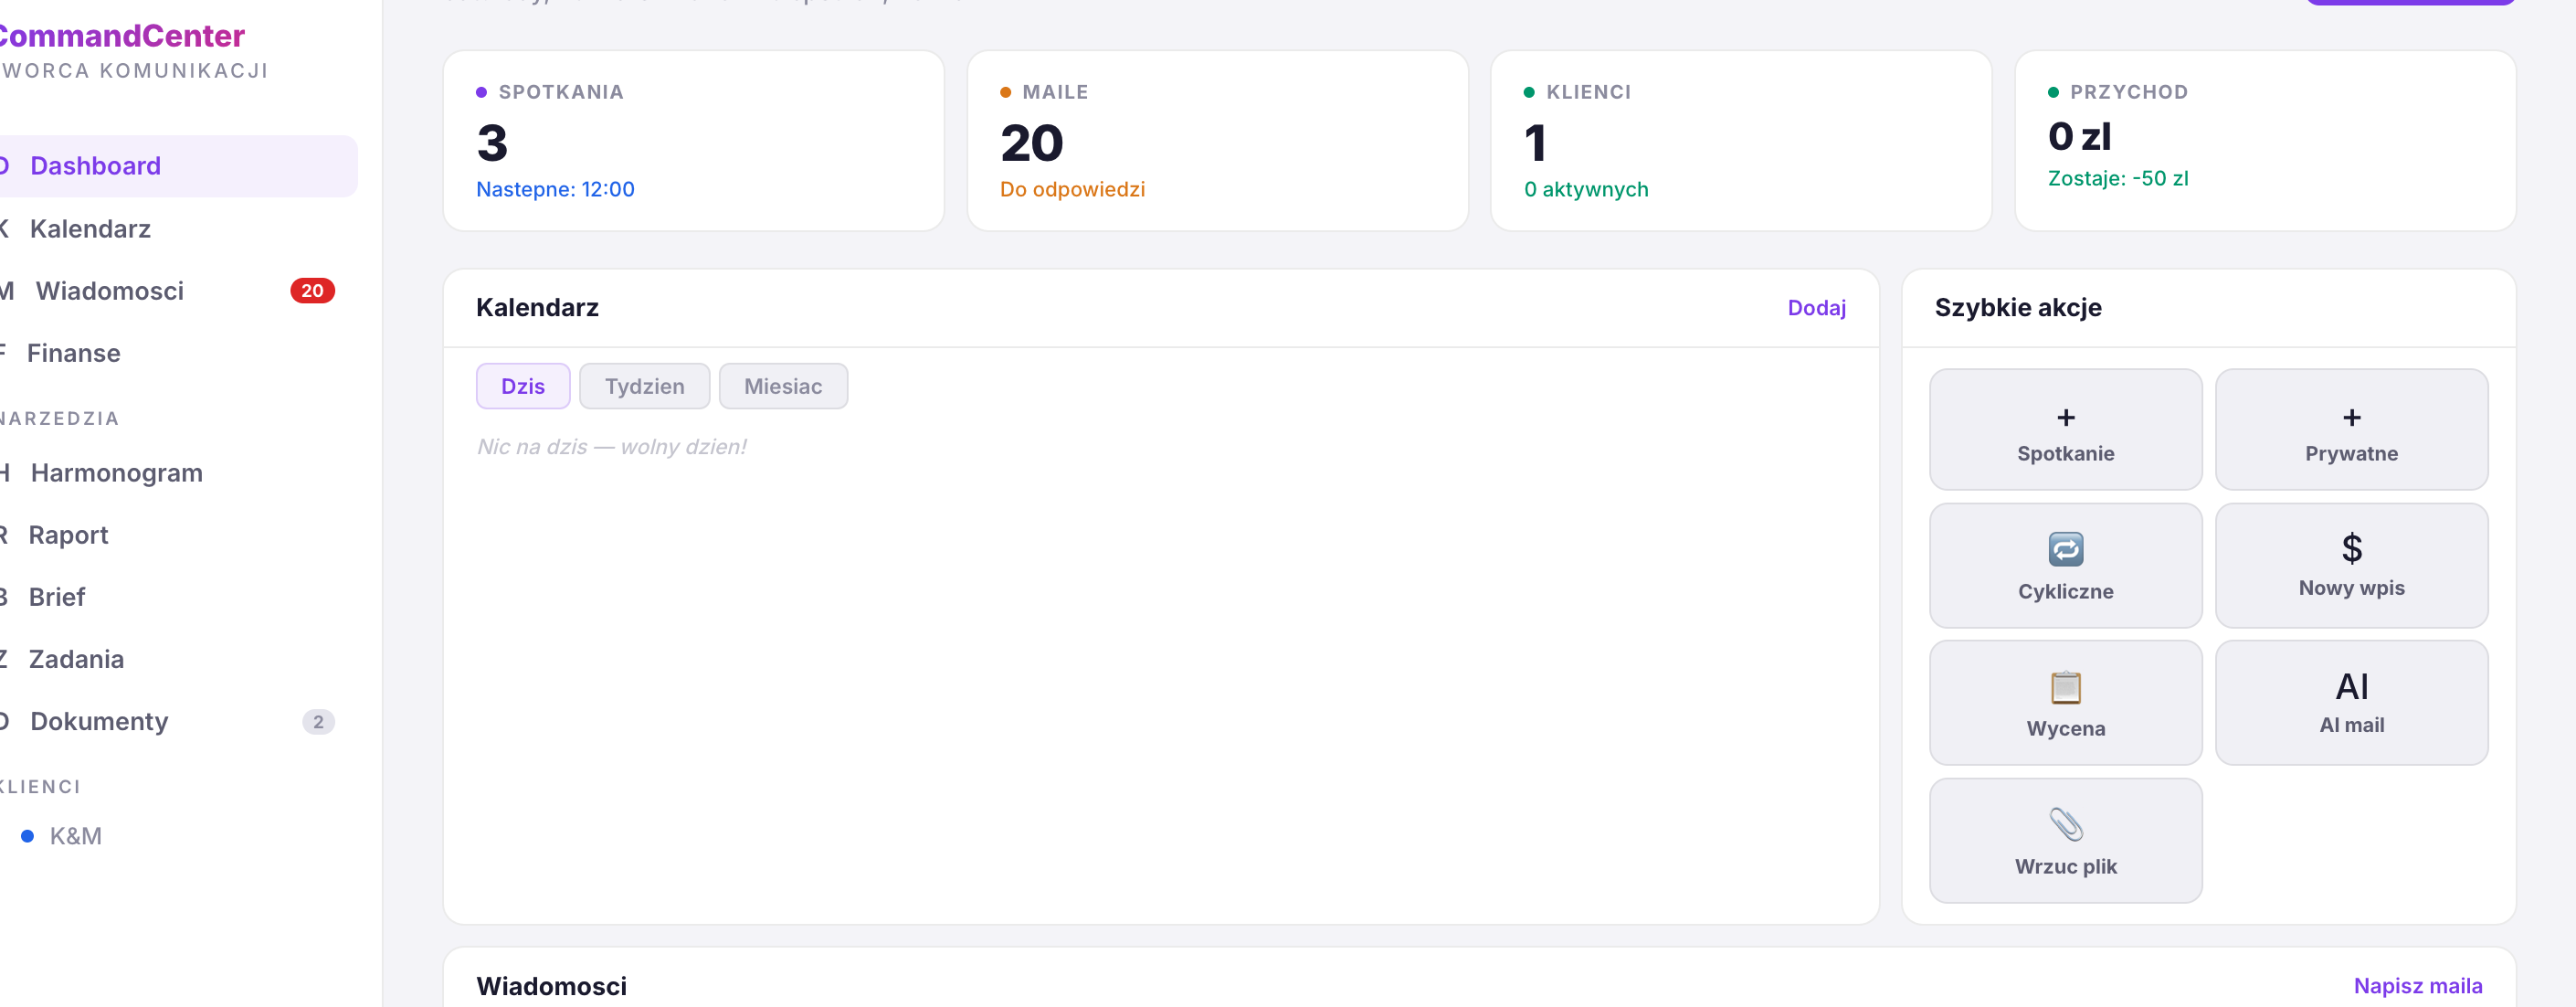Click the AI mail quick action label
The height and width of the screenshot is (1007, 2576).
(x=2352, y=725)
